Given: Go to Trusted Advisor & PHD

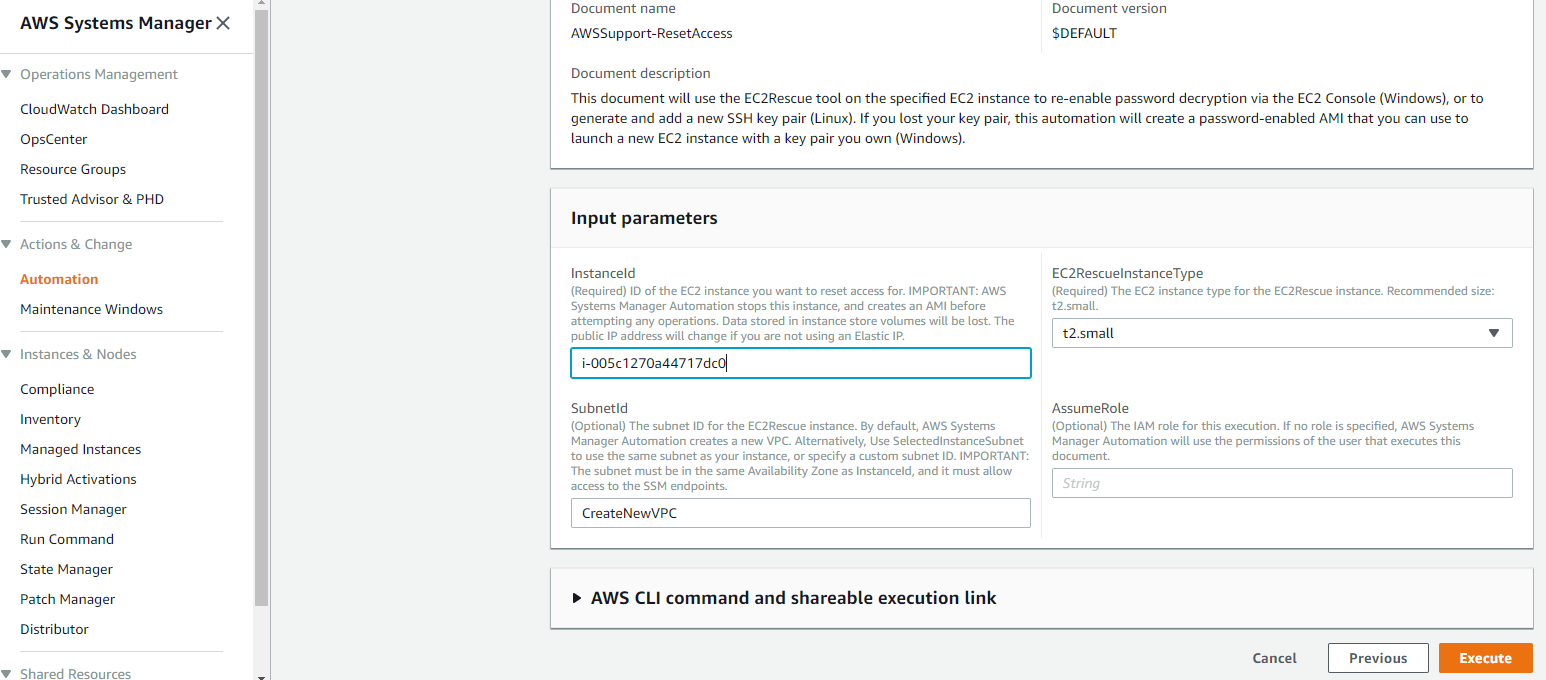Looking at the screenshot, I should click(x=91, y=198).
